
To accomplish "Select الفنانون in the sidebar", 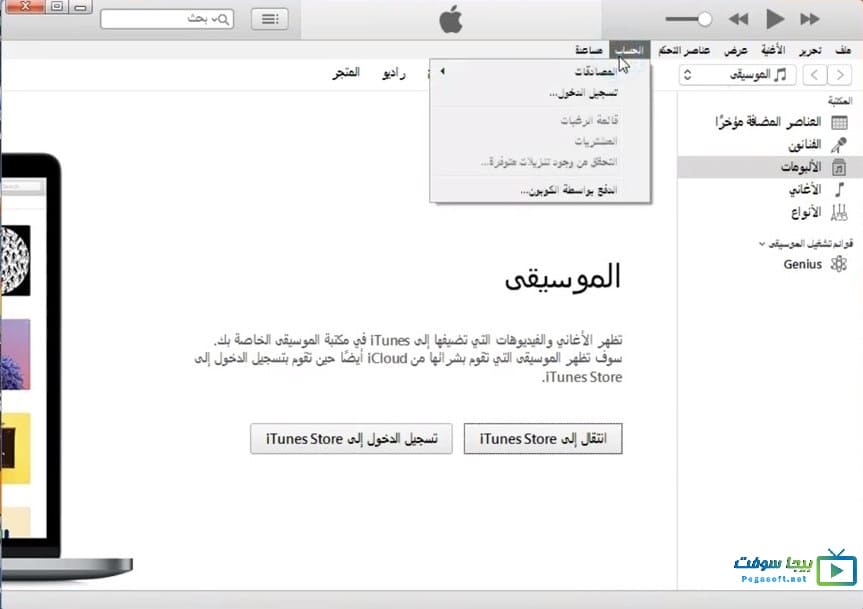I will tap(805, 145).
